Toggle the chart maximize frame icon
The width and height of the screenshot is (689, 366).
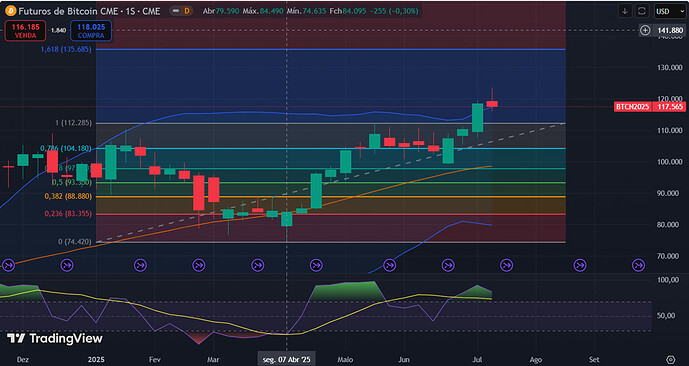(642, 11)
